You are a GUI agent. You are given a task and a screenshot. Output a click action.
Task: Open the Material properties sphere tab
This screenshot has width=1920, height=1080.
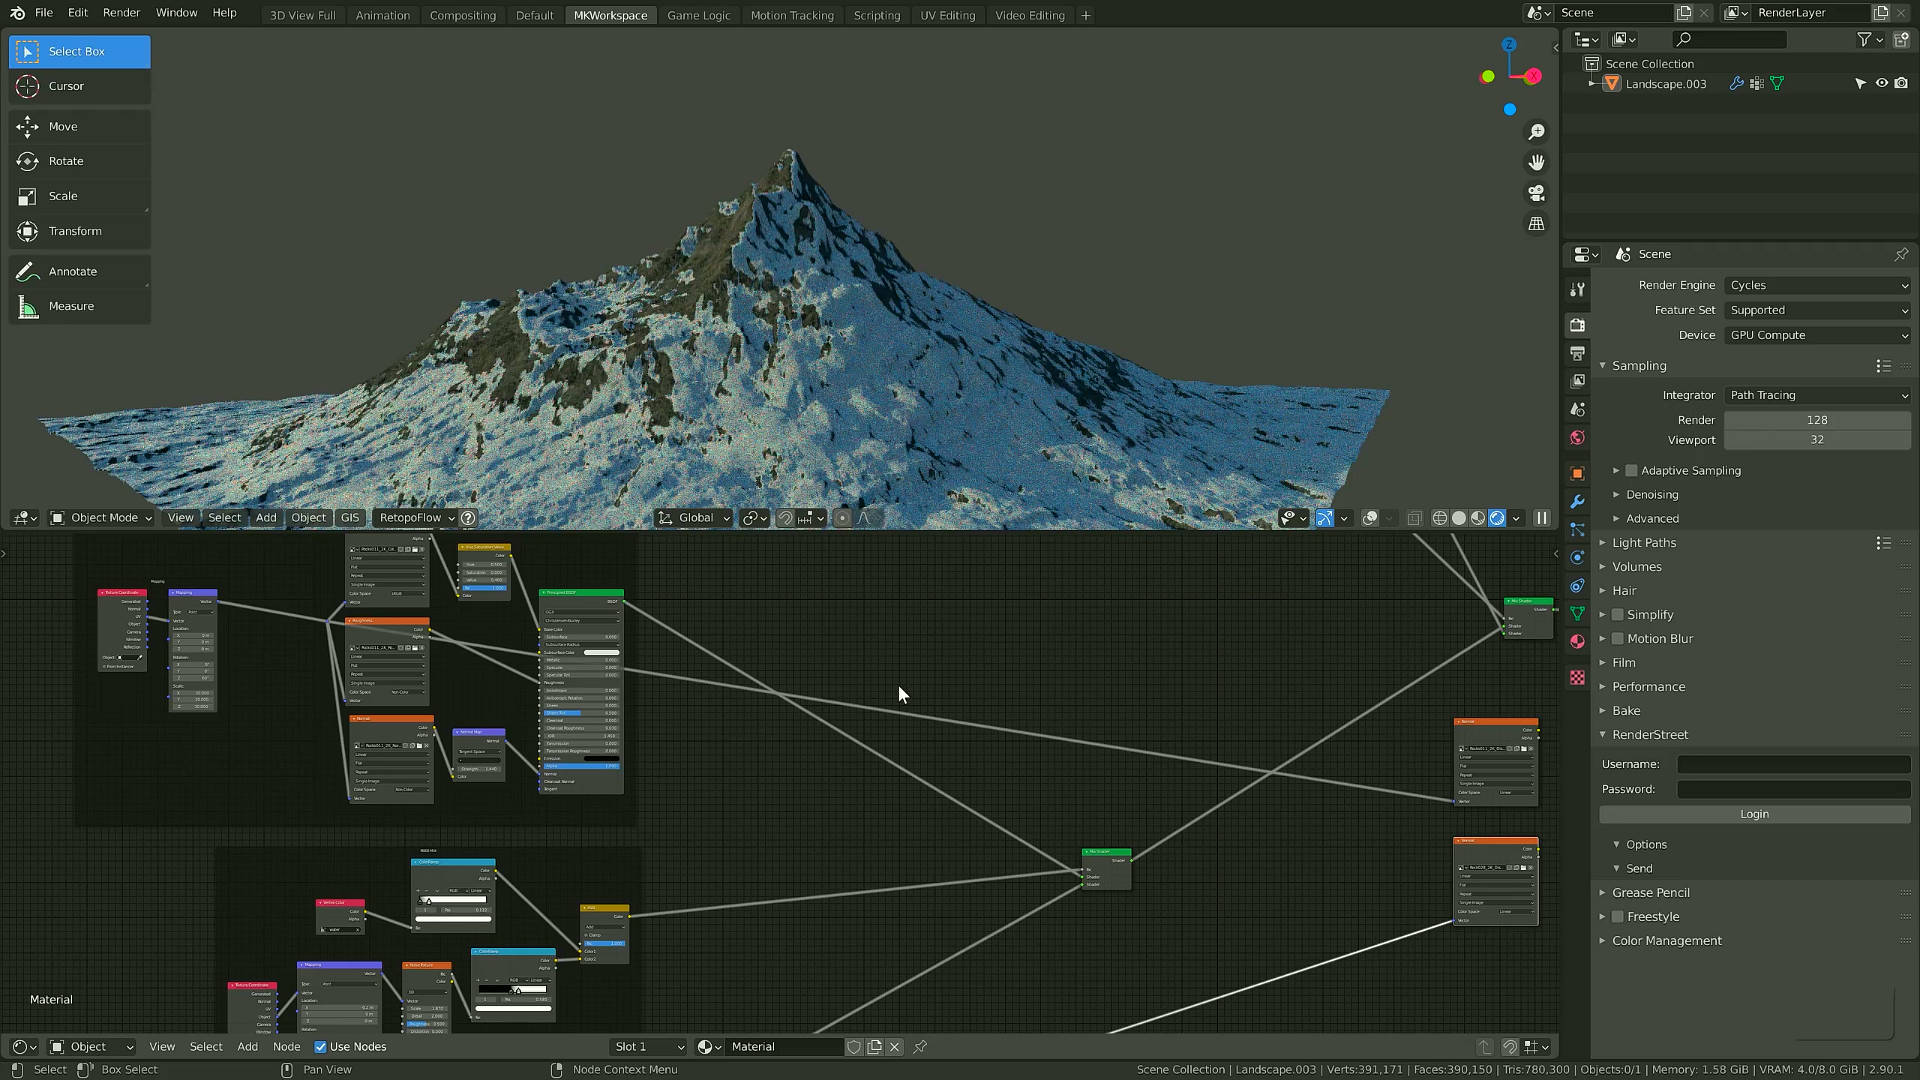tap(1578, 642)
